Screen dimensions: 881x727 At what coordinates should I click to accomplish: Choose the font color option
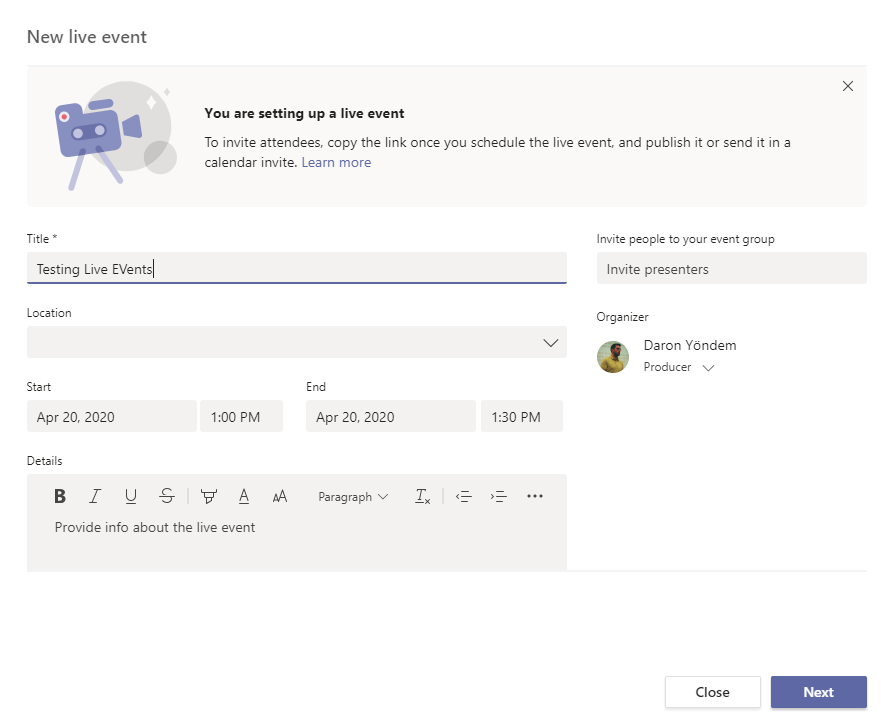[244, 496]
